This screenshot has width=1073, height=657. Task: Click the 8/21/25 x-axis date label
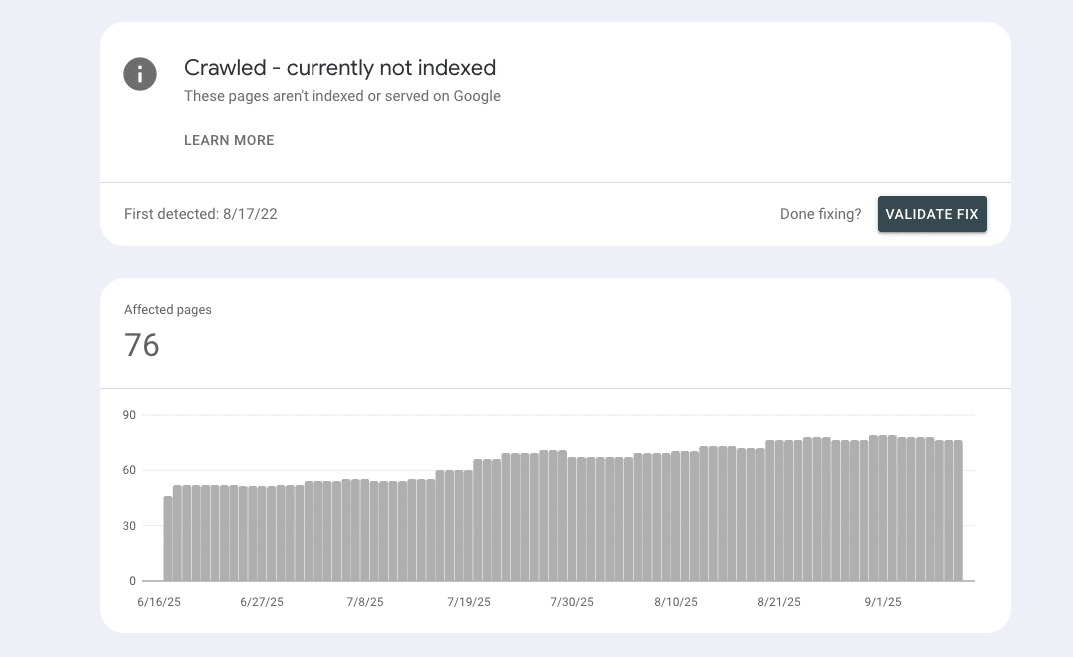tap(779, 602)
